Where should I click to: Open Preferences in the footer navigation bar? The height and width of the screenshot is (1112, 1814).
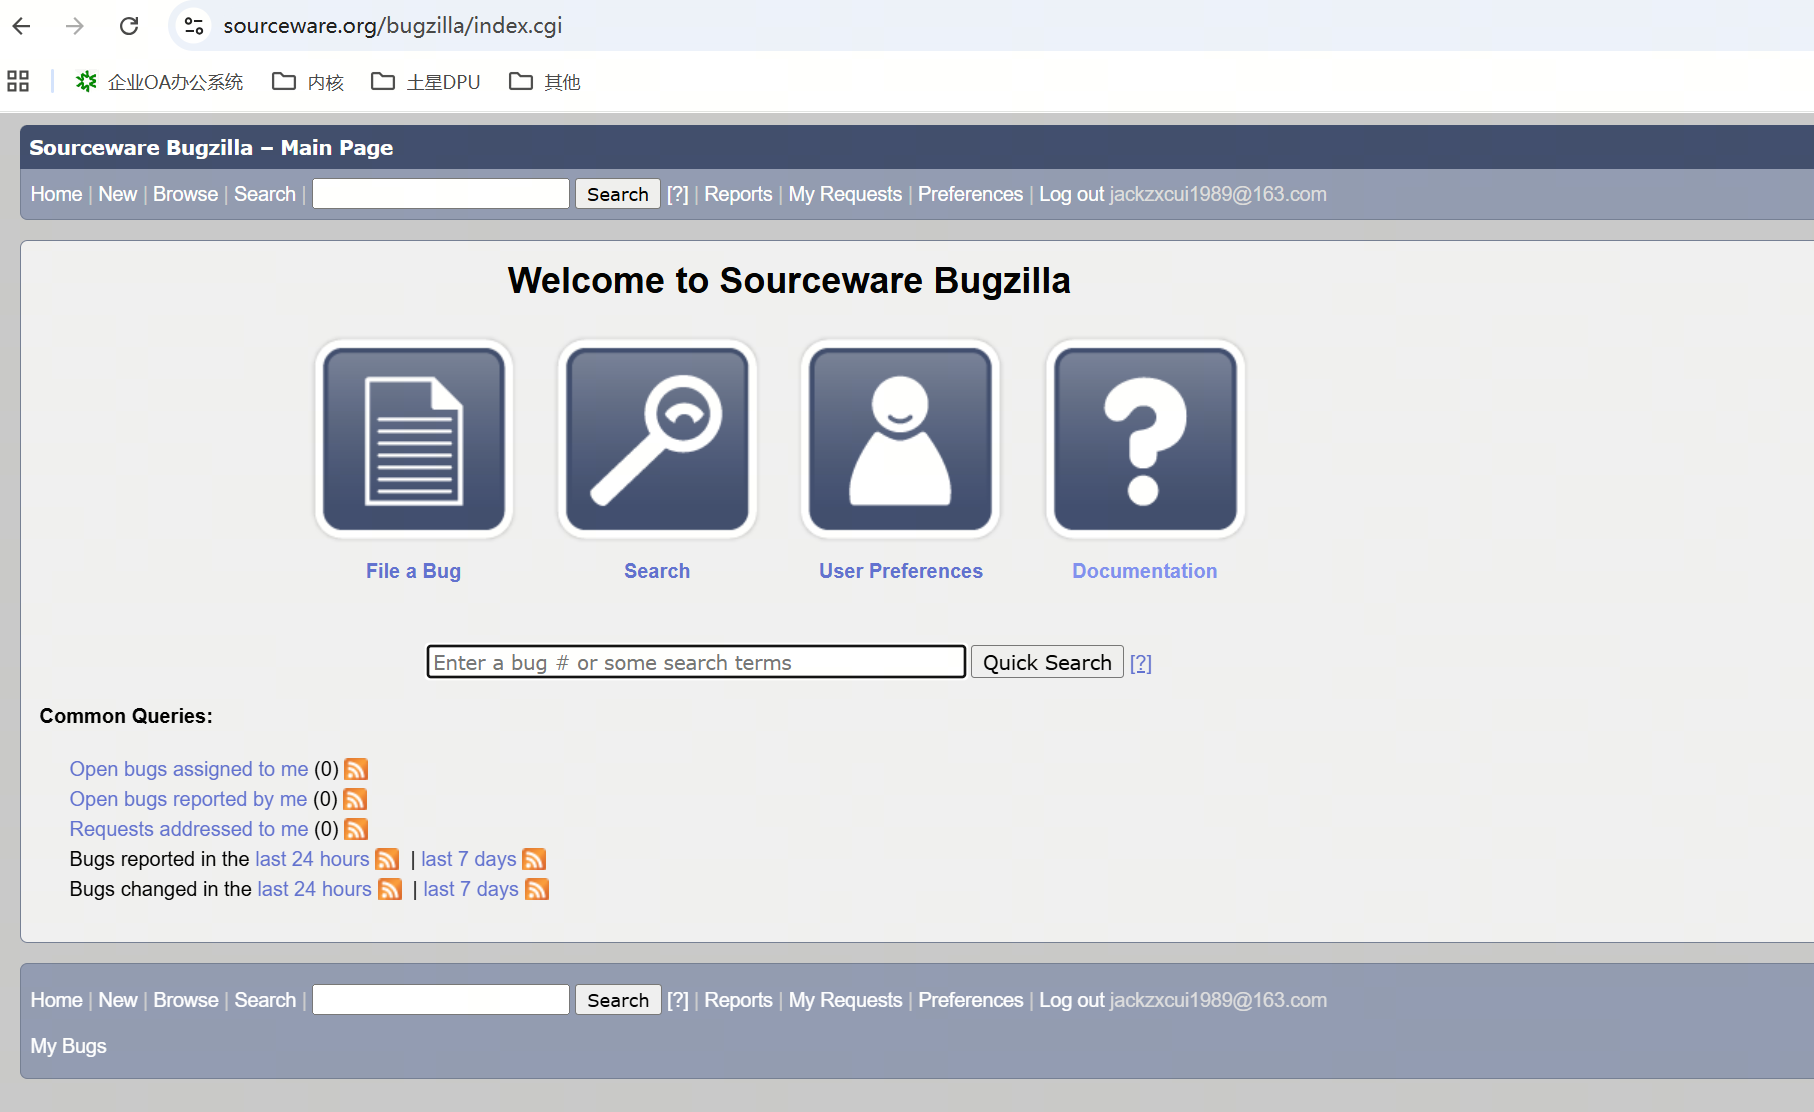[x=970, y=1000]
